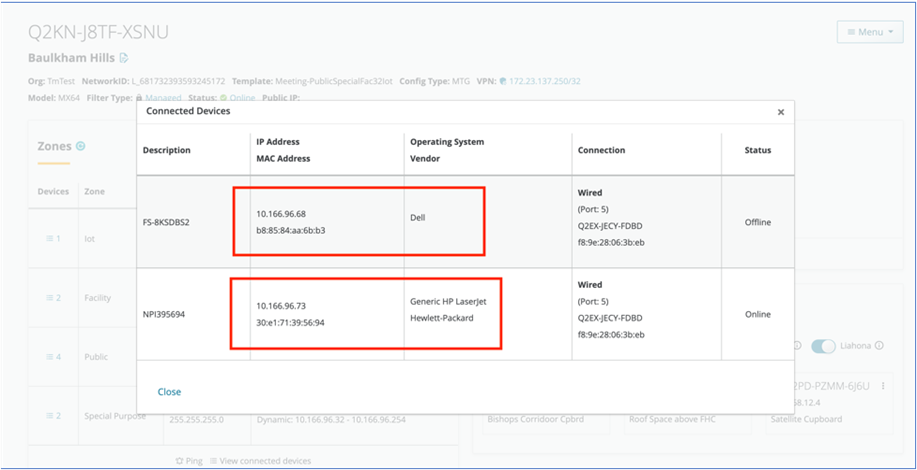Select the NPI395694 device description
Screen dimensions: 917x470
pyautogui.click(x=164, y=314)
